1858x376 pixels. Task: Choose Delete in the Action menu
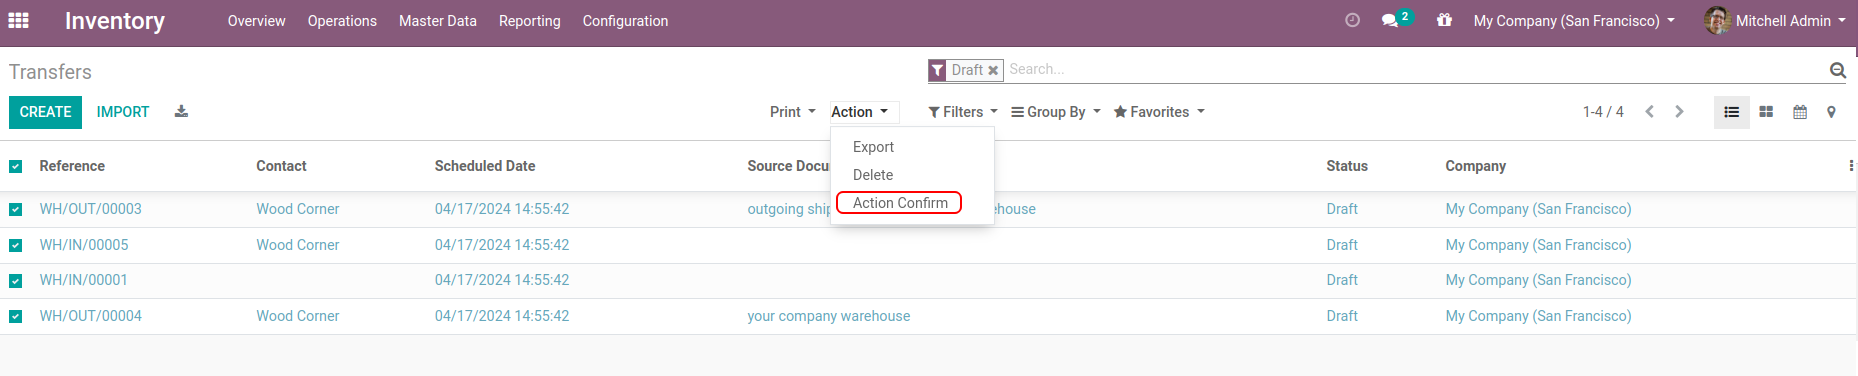pyautogui.click(x=873, y=175)
